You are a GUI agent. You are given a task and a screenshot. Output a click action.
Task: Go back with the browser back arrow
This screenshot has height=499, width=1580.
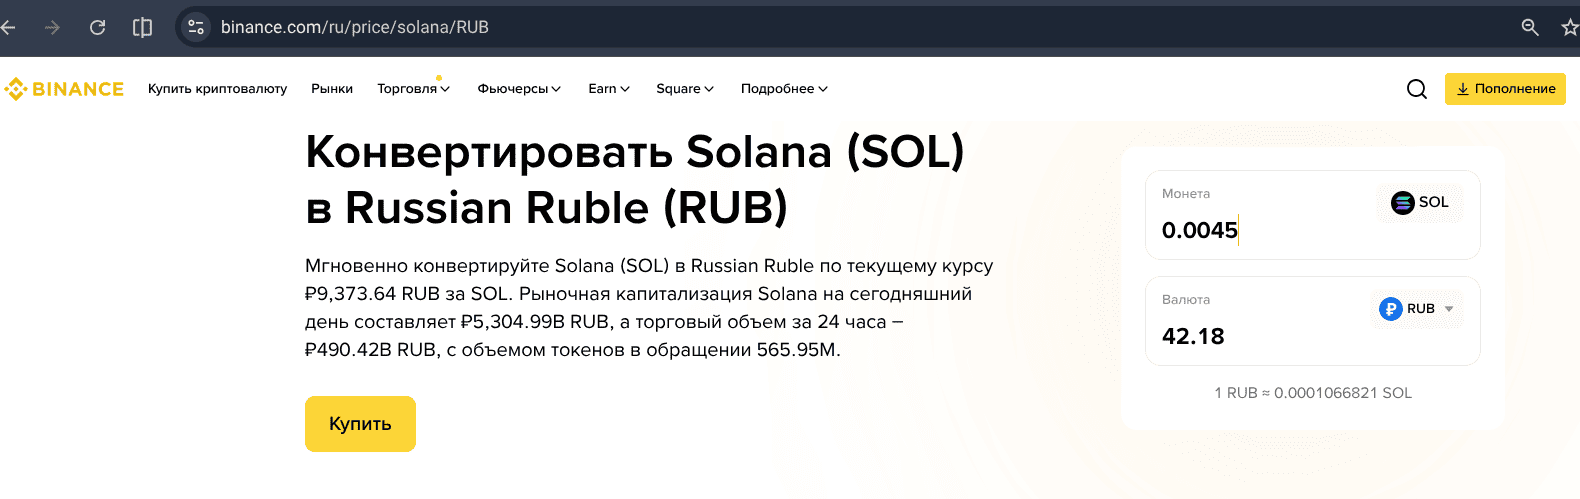click(x=8, y=27)
